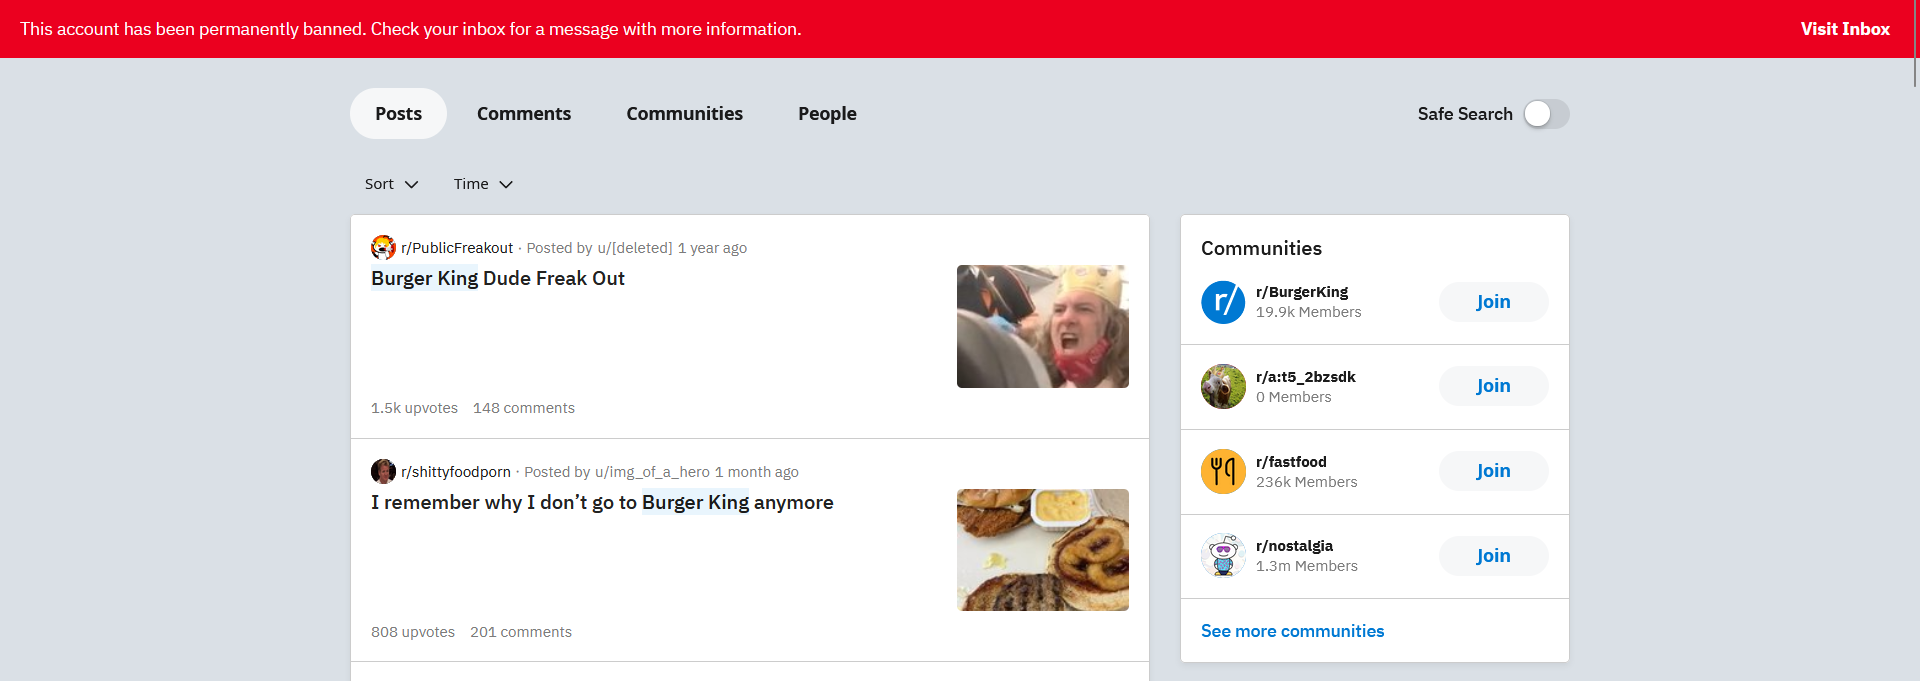Open the Burger King Dude Freak Out thumbnail
Viewport: 1920px width, 681px height.
pyautogui.click(x=1043, y=326)
